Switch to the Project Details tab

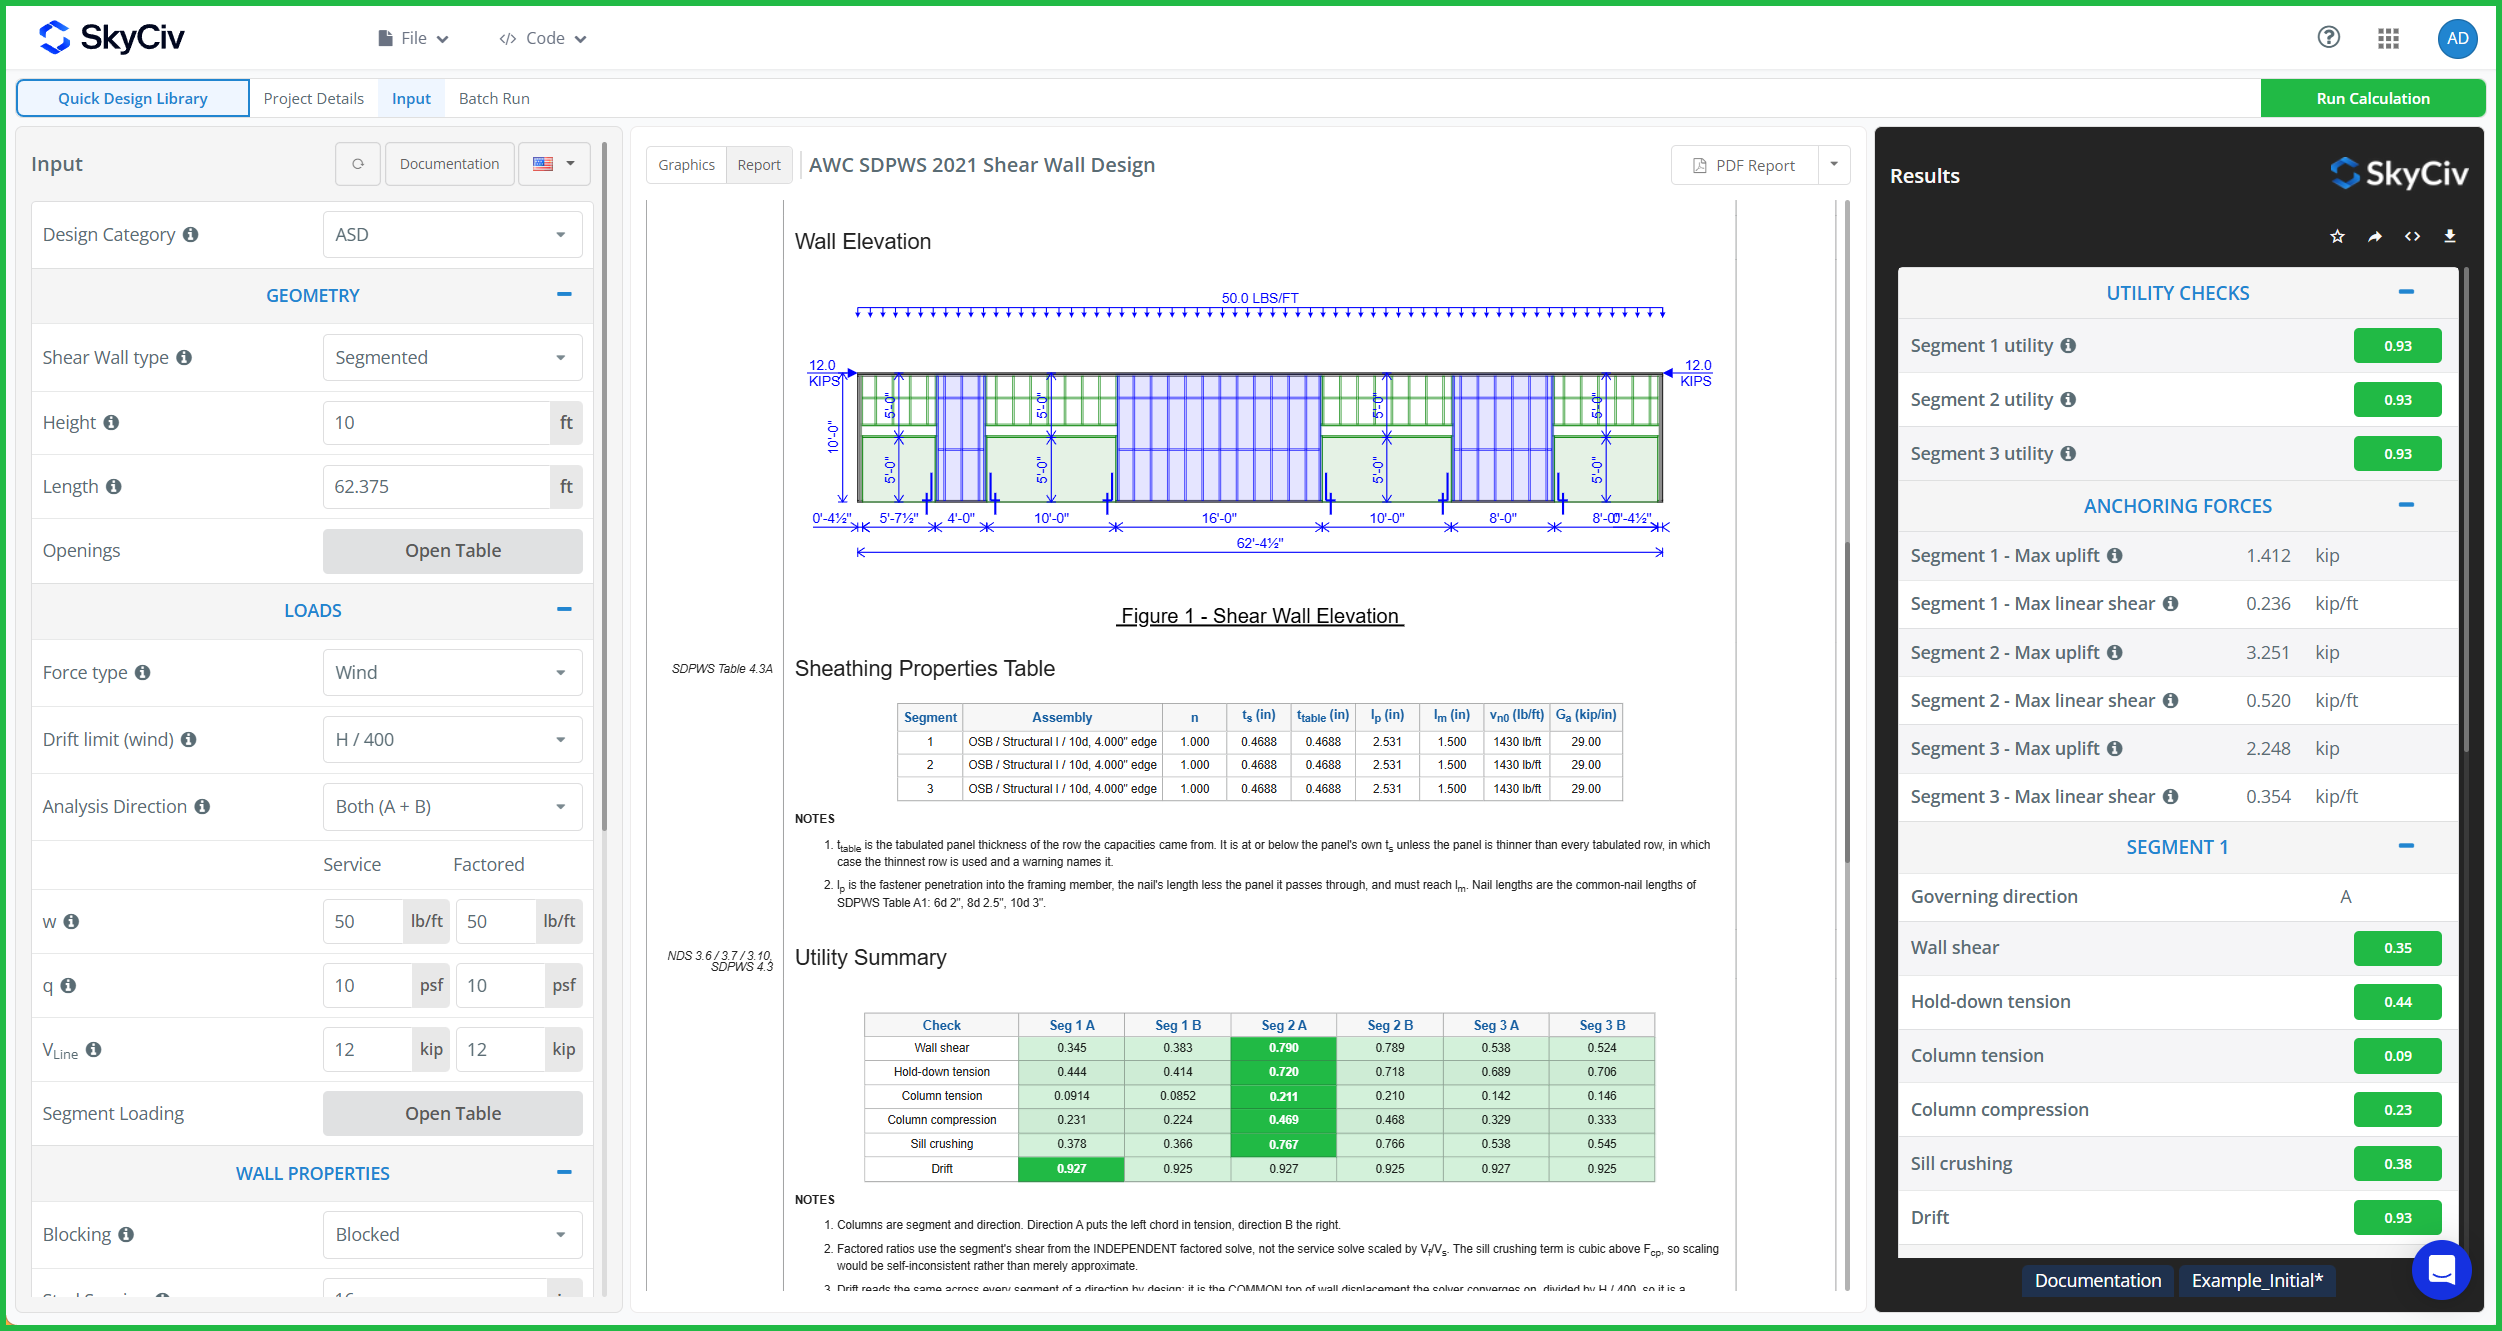click(313, 98)
